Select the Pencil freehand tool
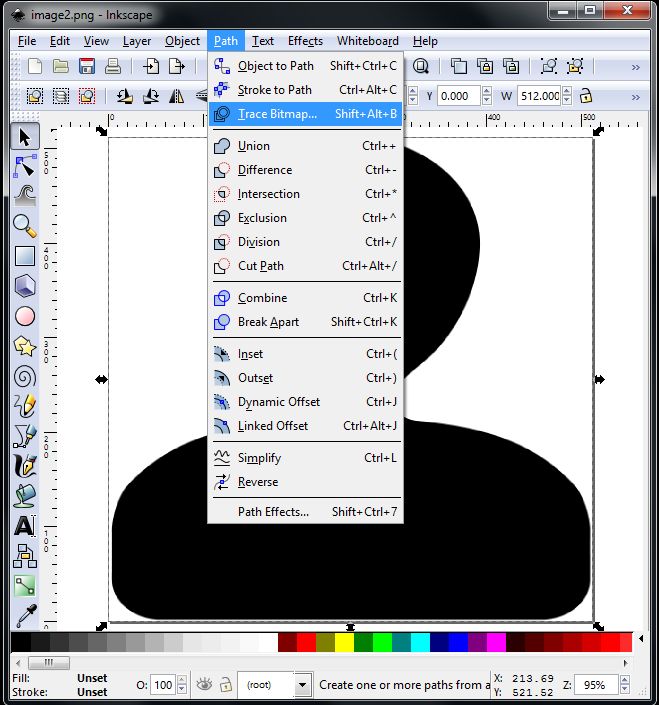Viewport: 659px width, 705px height. pyautogui.click(x=25, y=406)
